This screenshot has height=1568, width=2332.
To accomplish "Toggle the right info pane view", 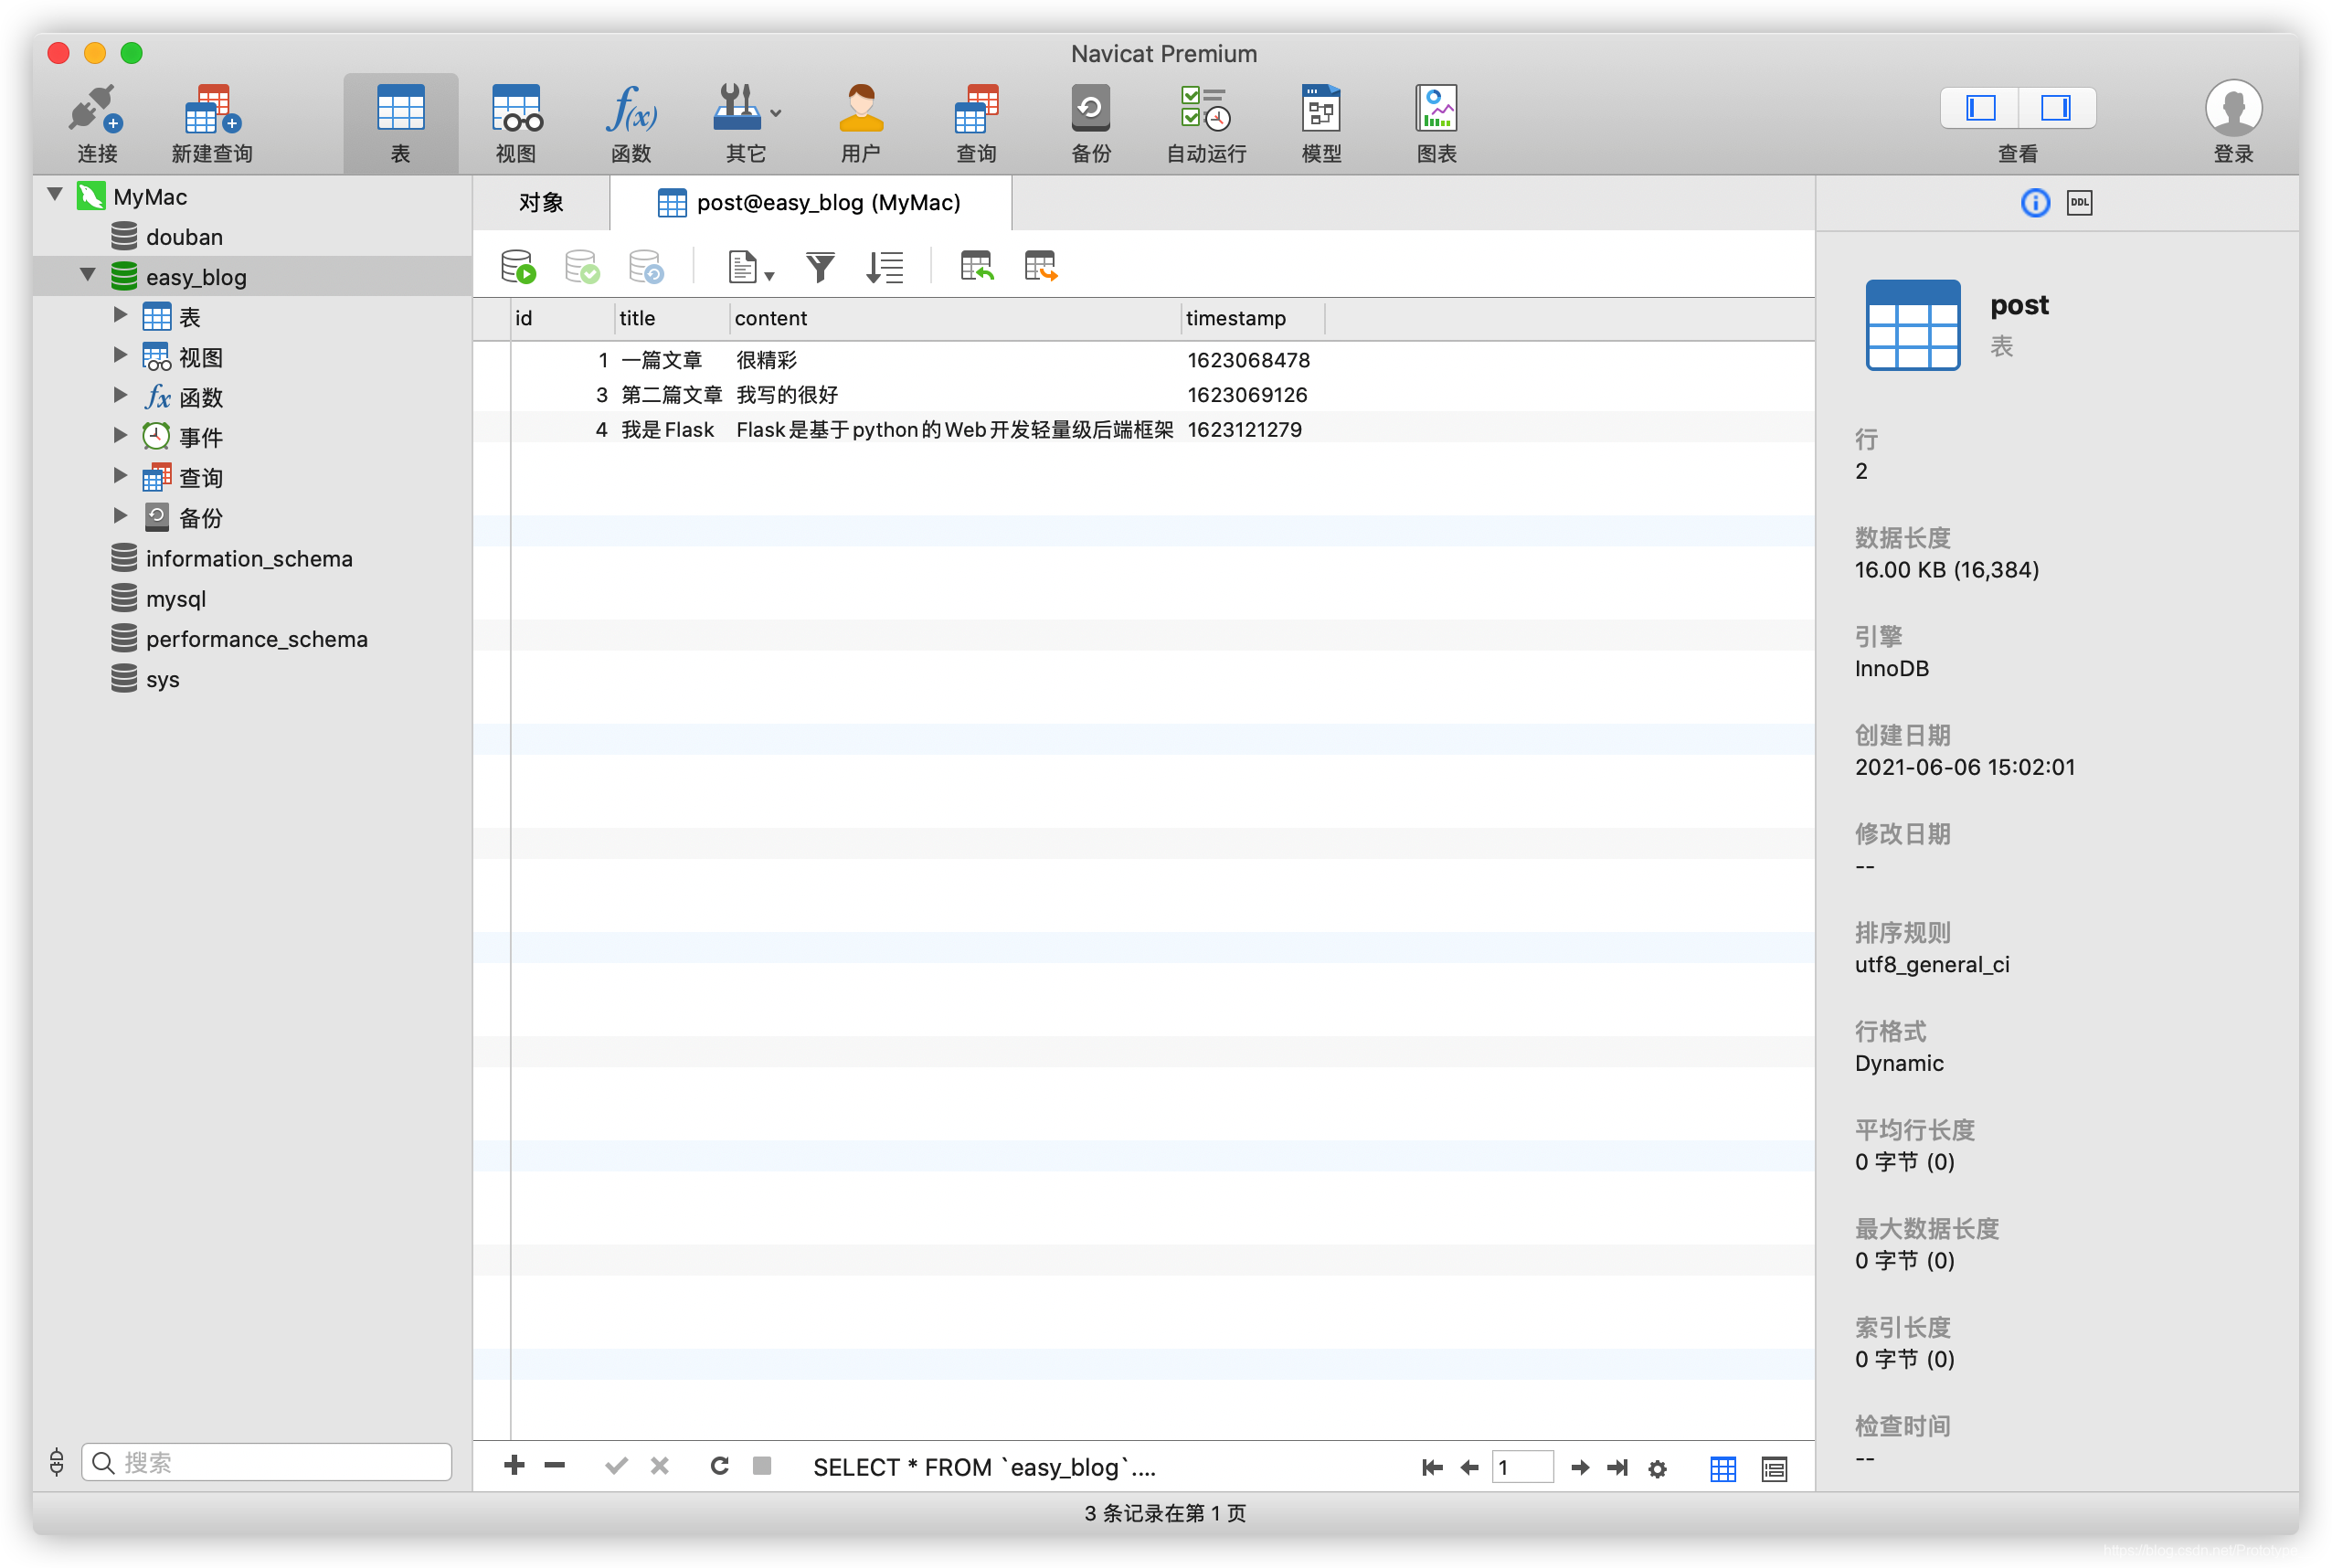I will coord(2056,108).
